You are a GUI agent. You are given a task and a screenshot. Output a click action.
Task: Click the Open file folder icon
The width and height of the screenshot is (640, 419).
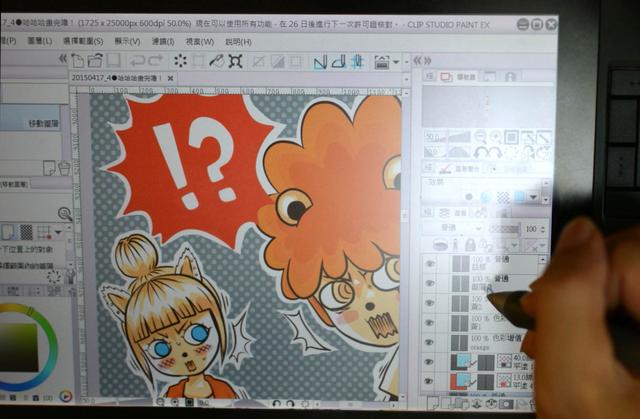[x=96, y=62]
